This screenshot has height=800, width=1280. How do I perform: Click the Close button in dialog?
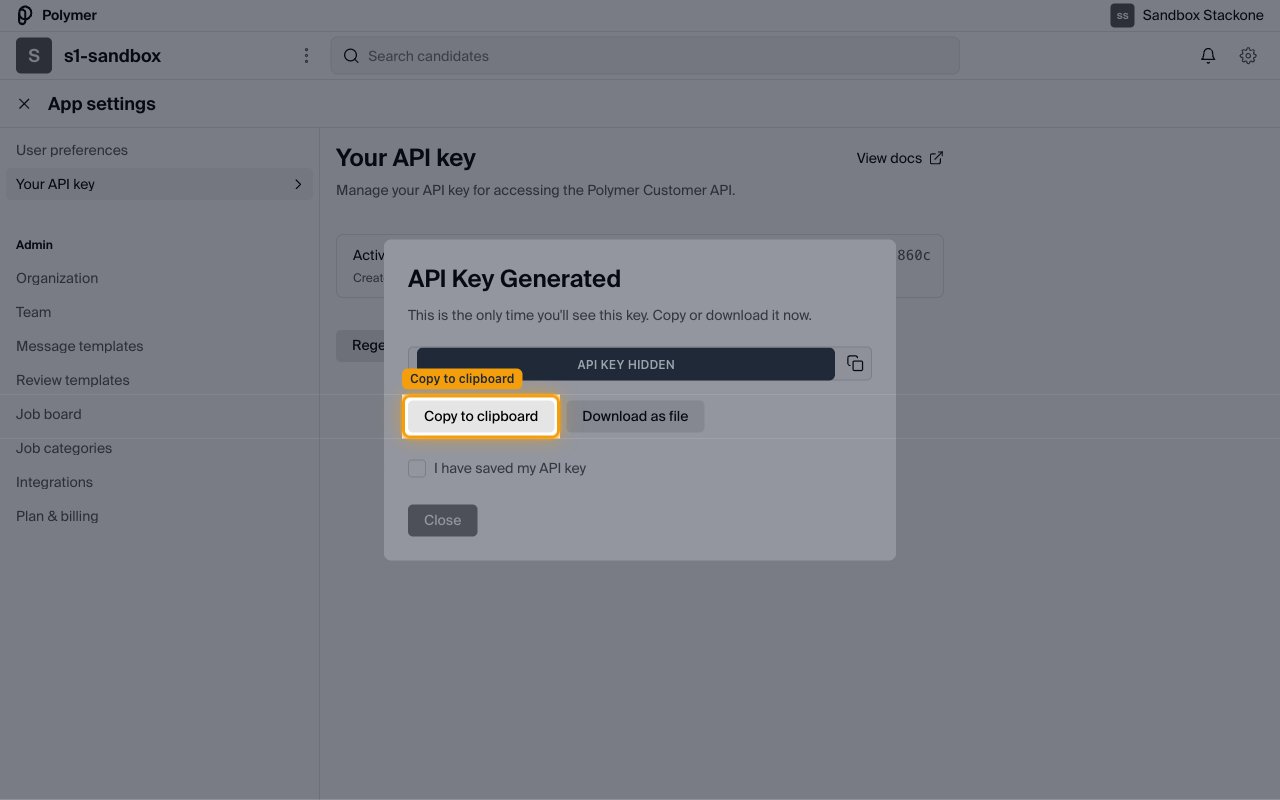442,520
